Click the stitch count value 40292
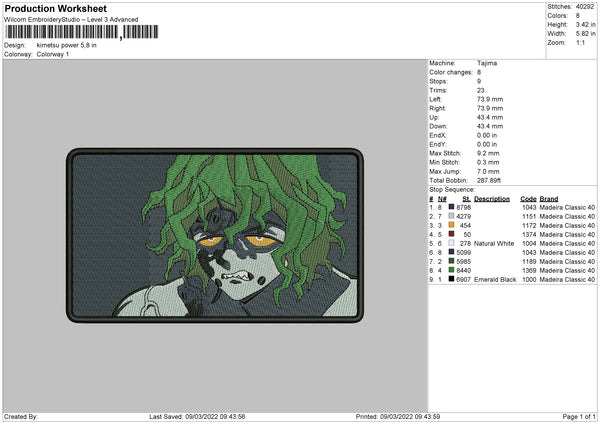Image resolution: width=600 pixels, height=424 pixels. pyautogui.click(x=585, y=7)
